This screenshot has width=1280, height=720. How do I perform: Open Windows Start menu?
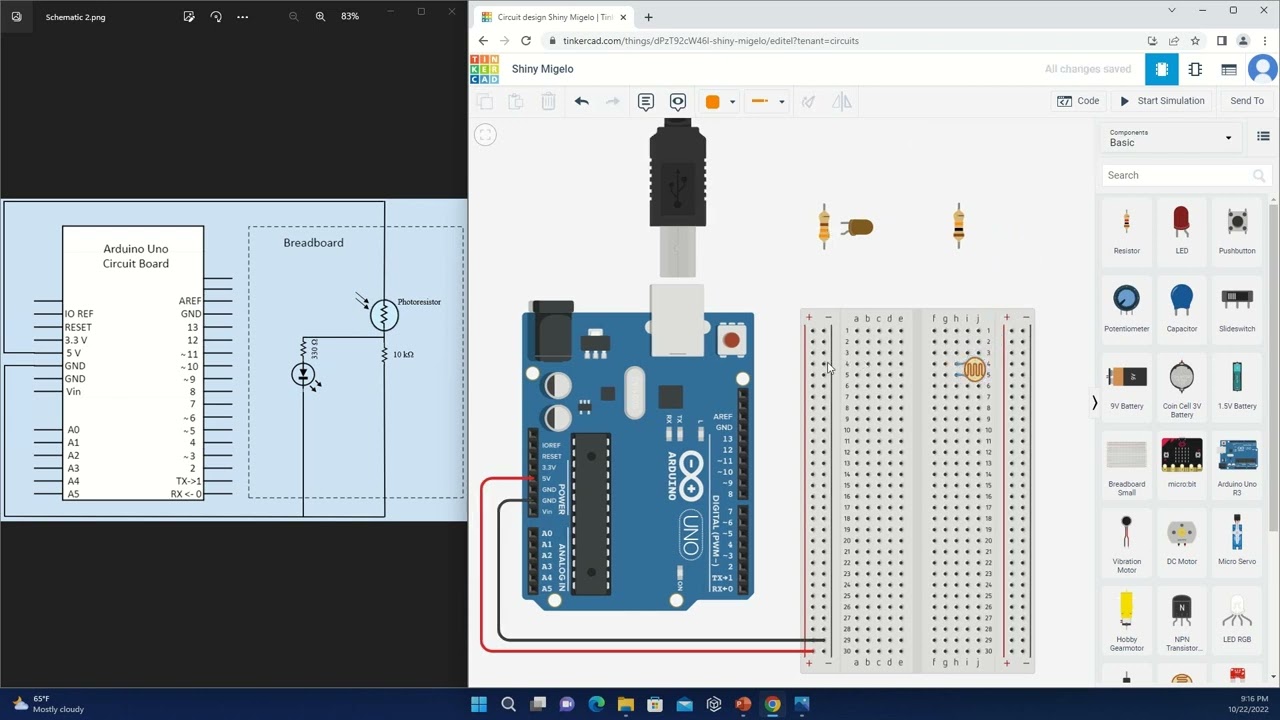(x=479, y=704)
